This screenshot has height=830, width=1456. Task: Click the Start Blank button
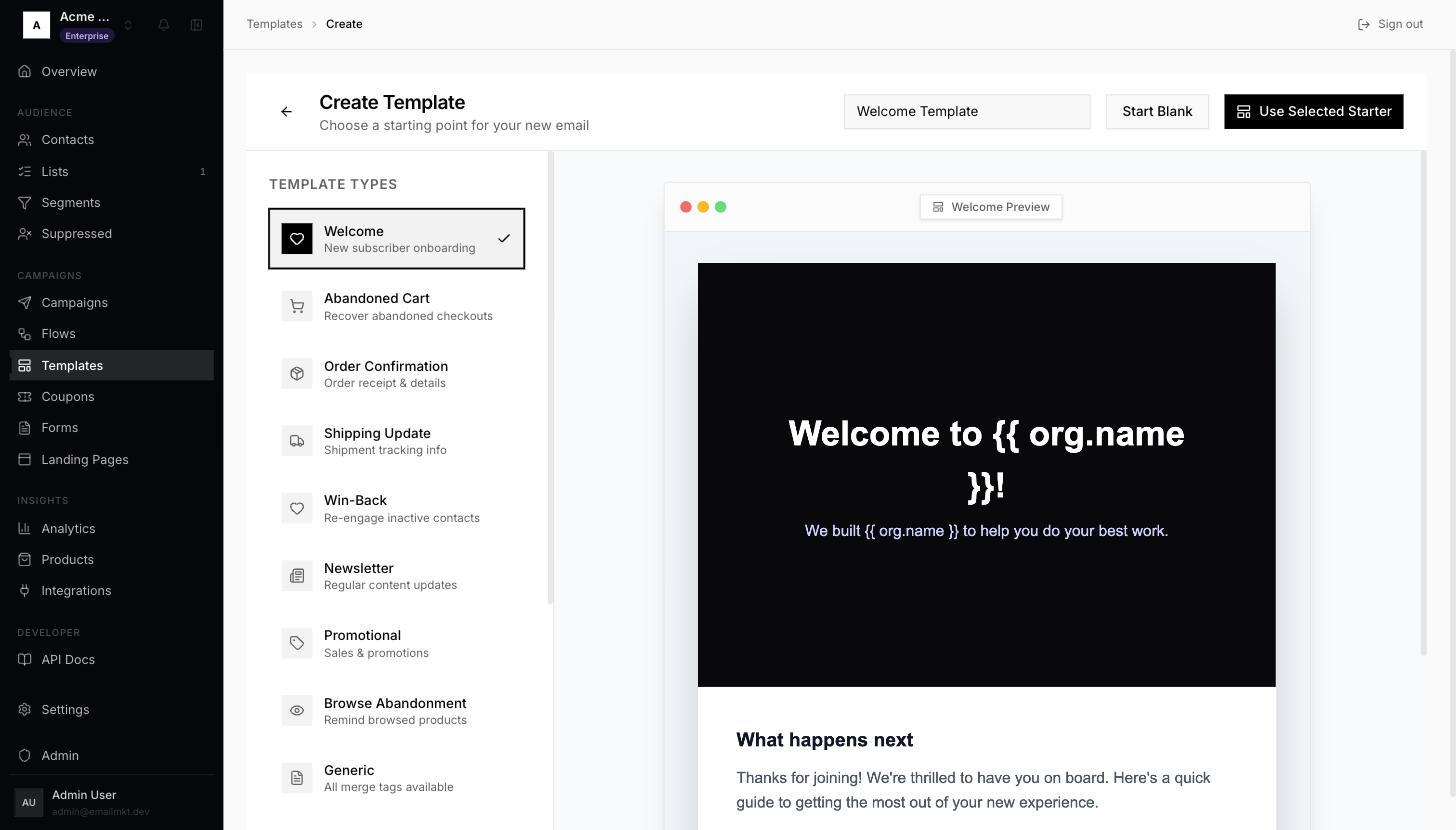[x=1157, y=112]
